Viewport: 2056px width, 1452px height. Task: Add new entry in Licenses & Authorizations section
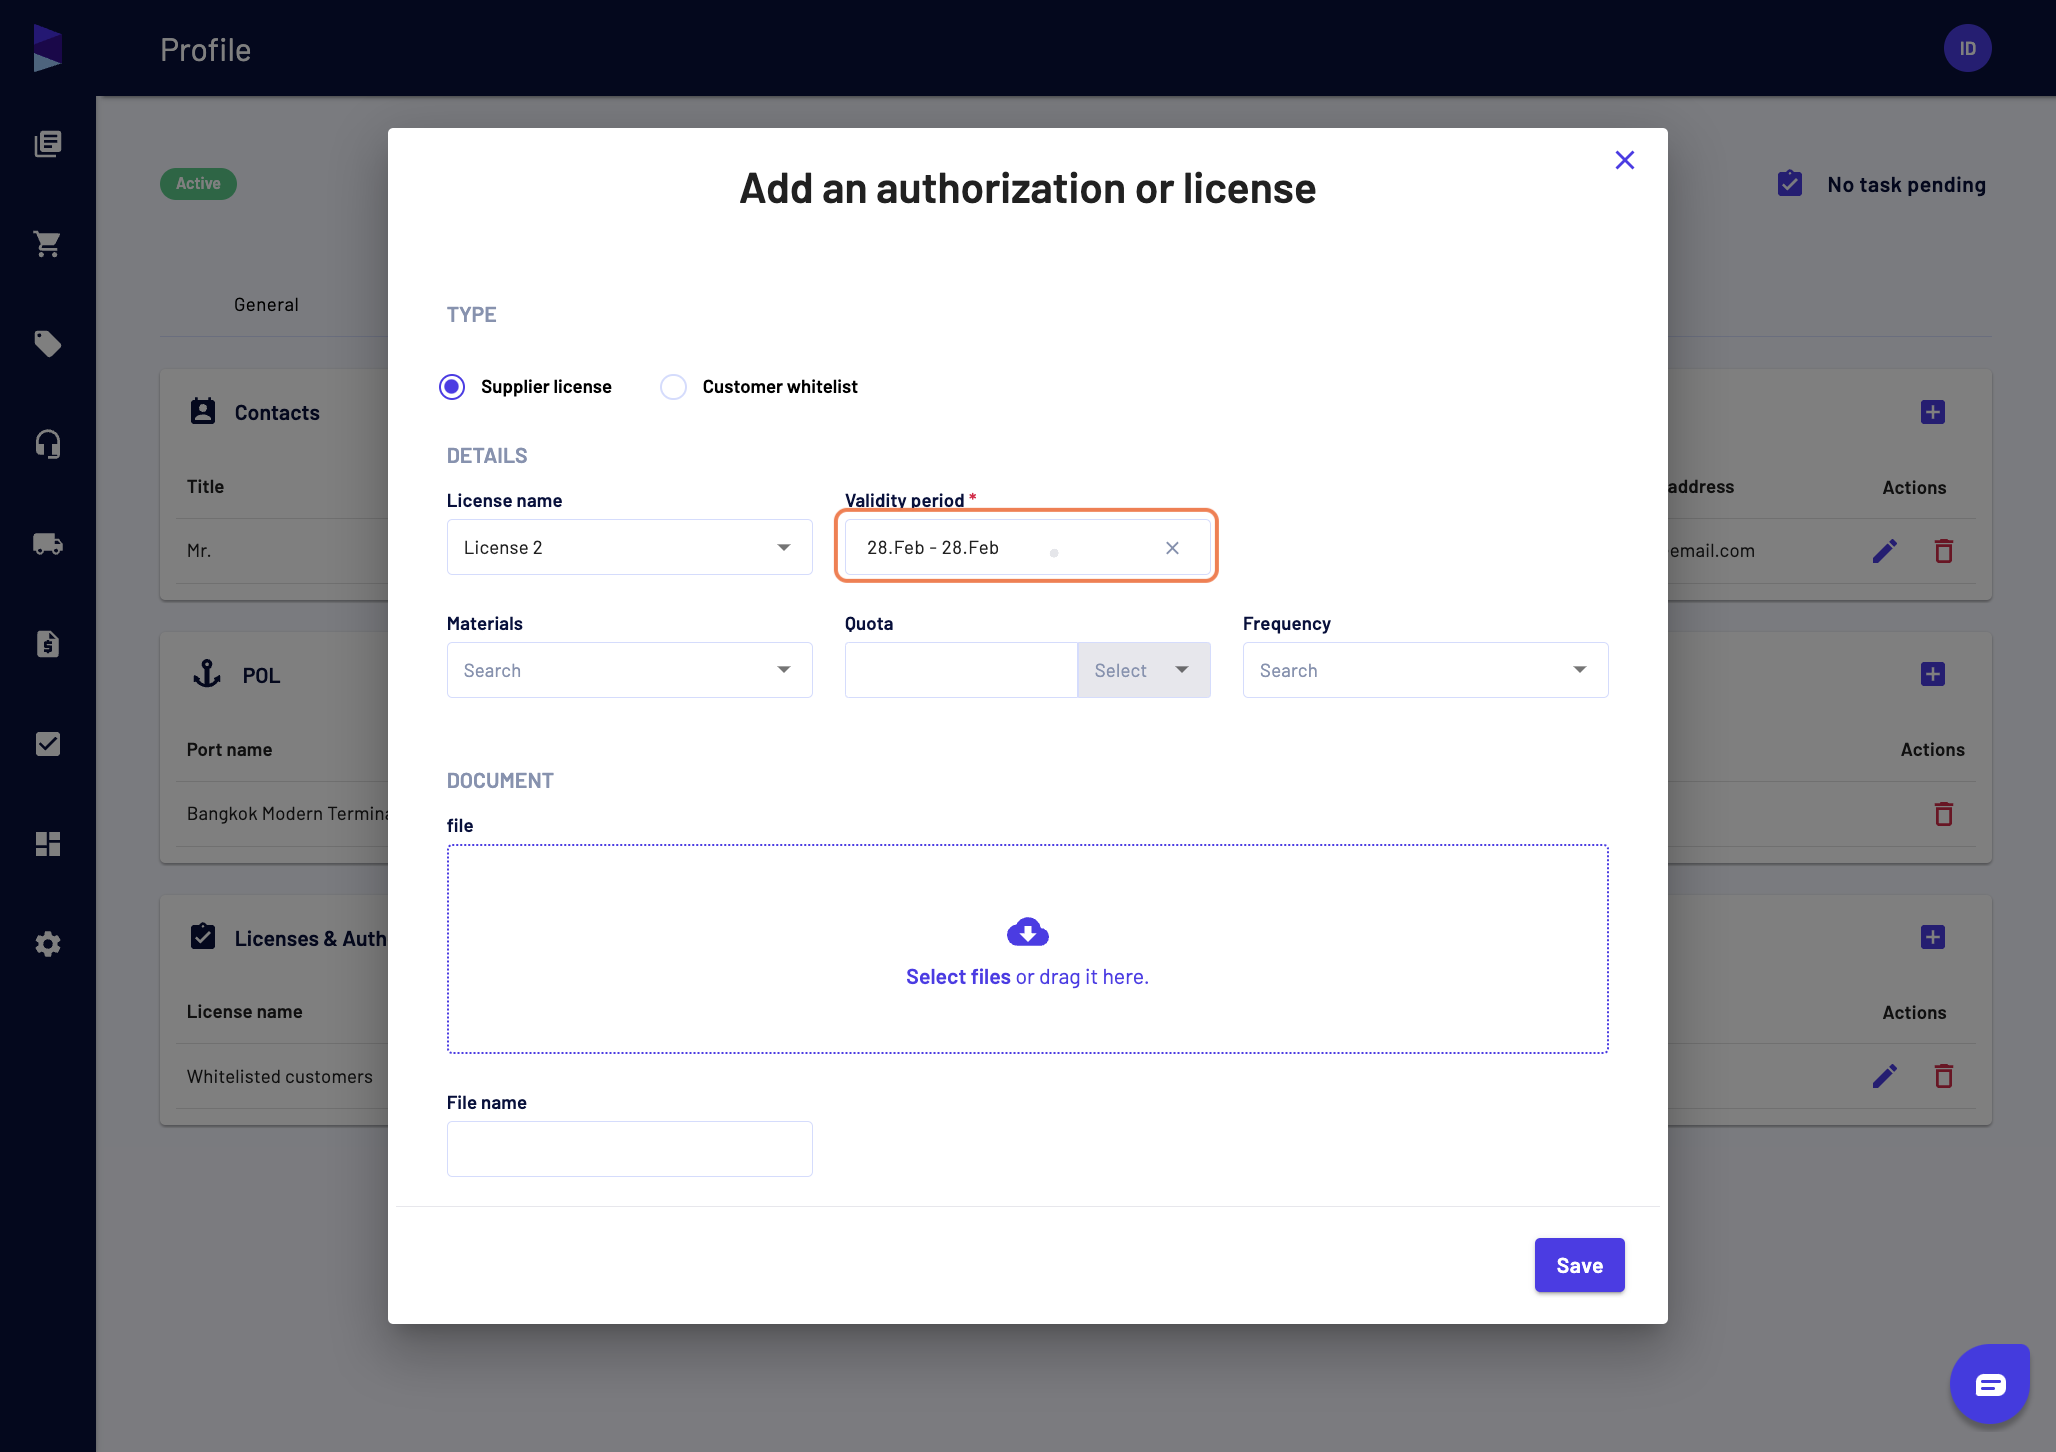pyautogui.click(x=1933, y=937)
